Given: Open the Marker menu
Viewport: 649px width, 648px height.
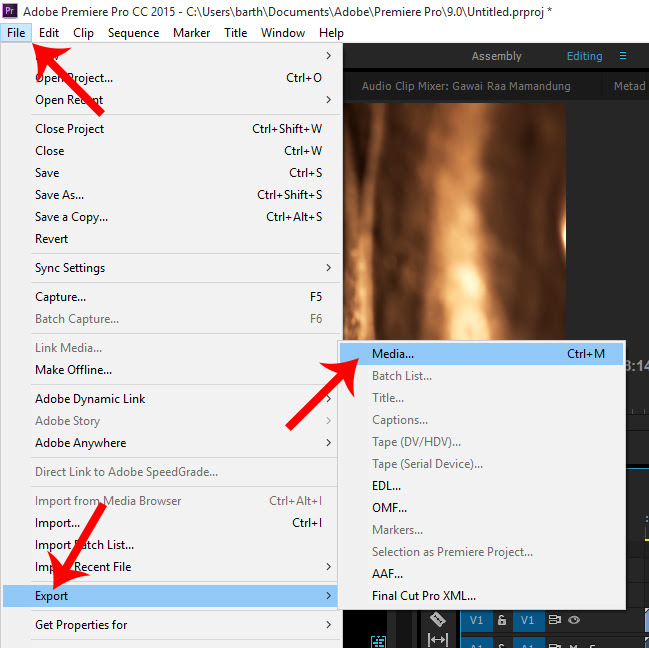Looking at the screenshot, I should (191, 33).
